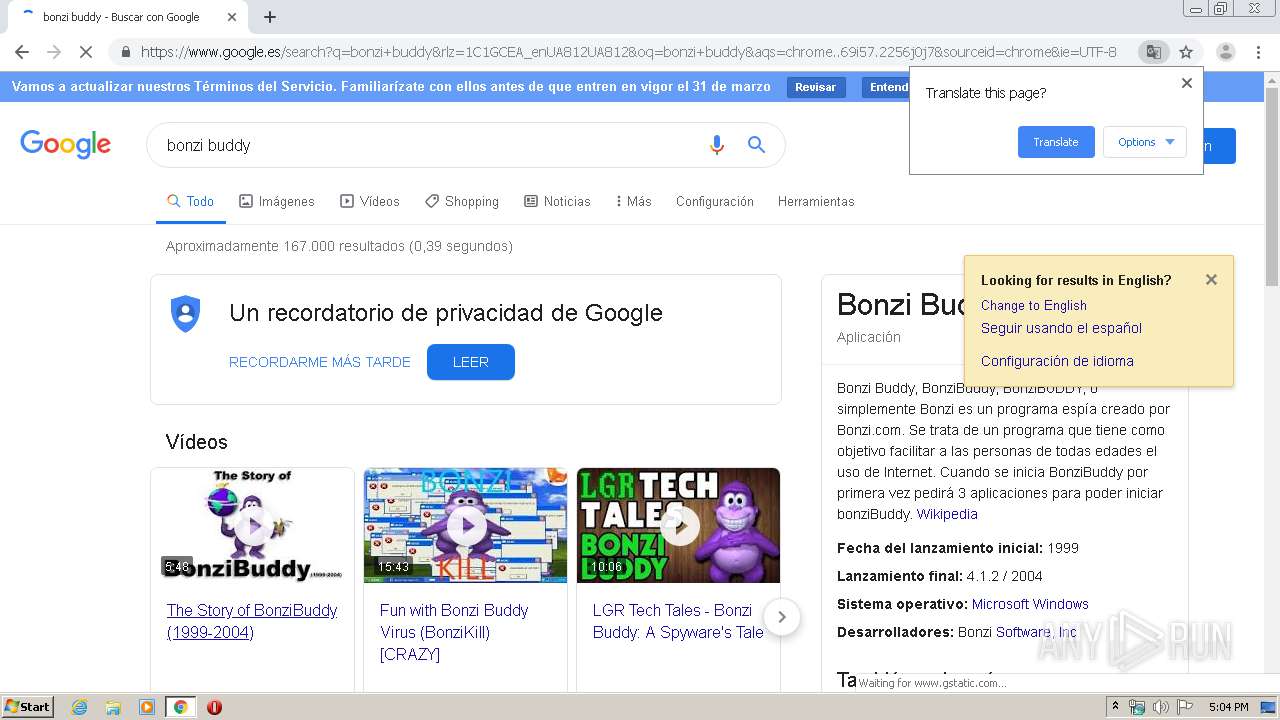Open Configuración de idioma link

[x=1057, y=361]
